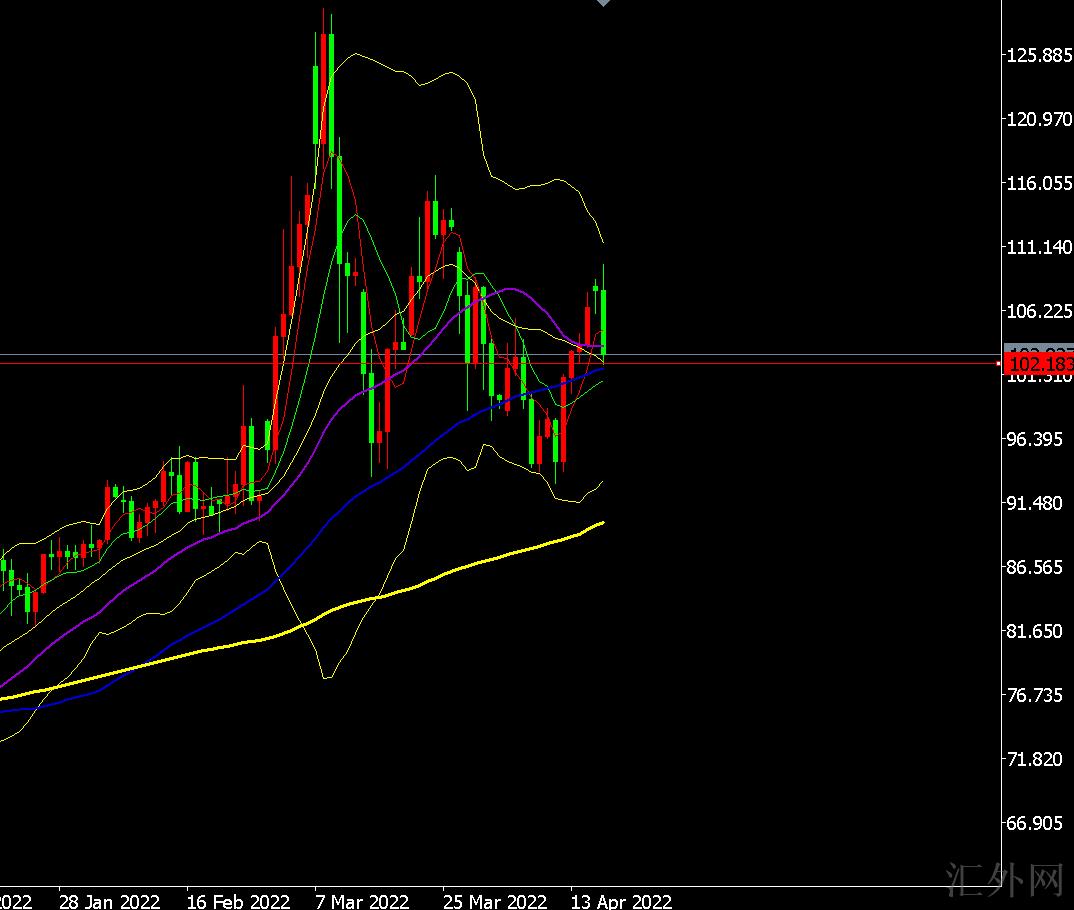The height and width of the screenshot is (910, 1074).
Task: Click the 13 Apr 2022 date label
Action: [621, 901]
